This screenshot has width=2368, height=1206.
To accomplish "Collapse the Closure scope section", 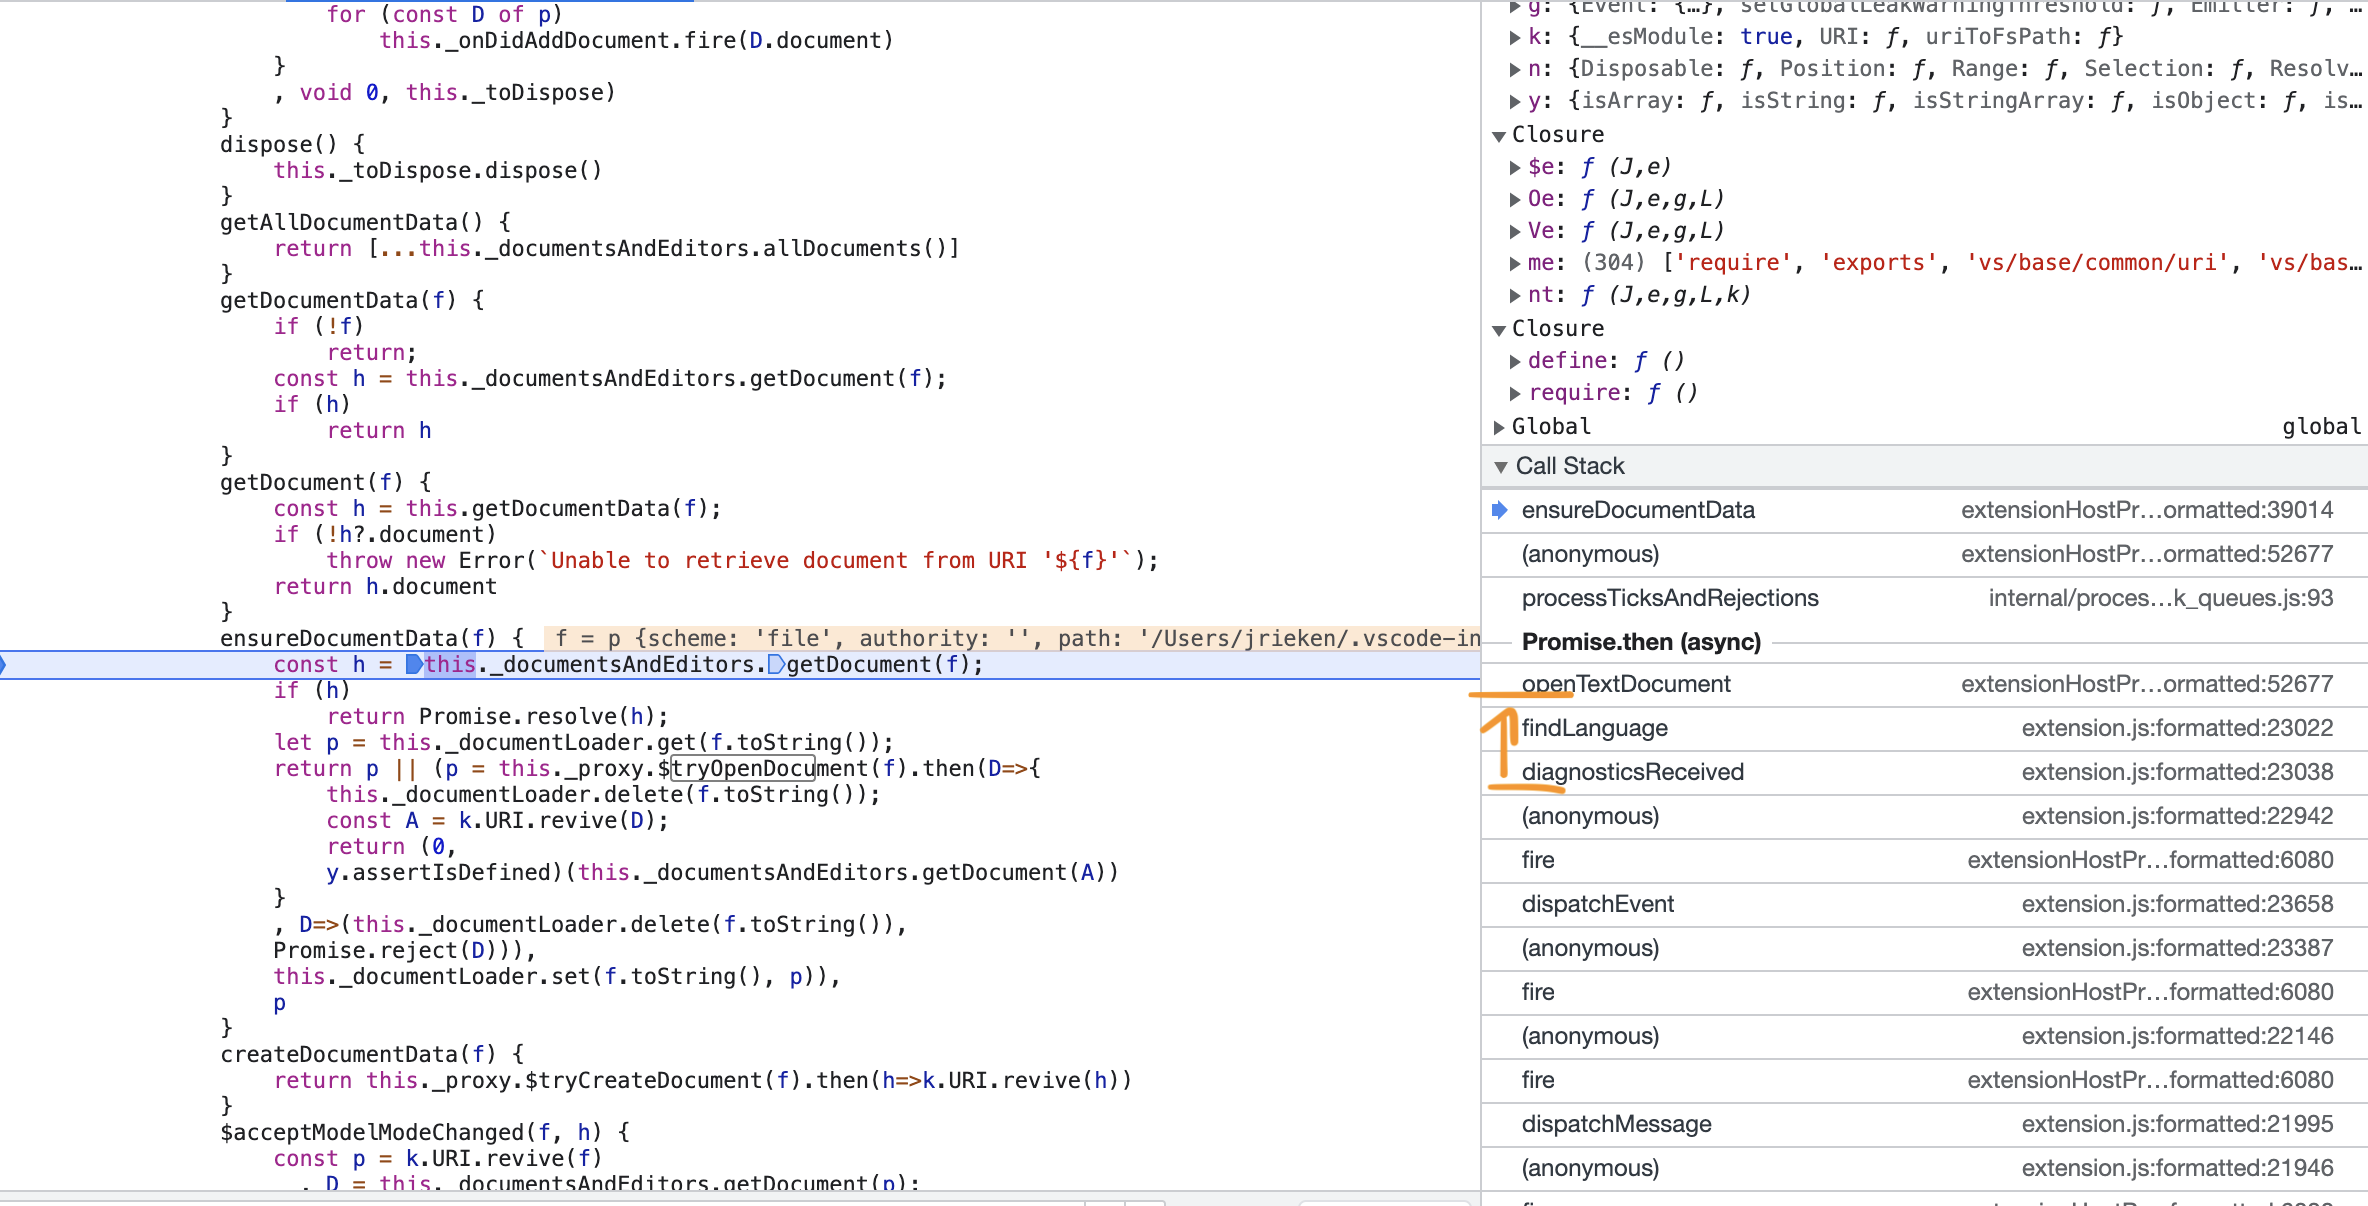I will [1499, 134].
